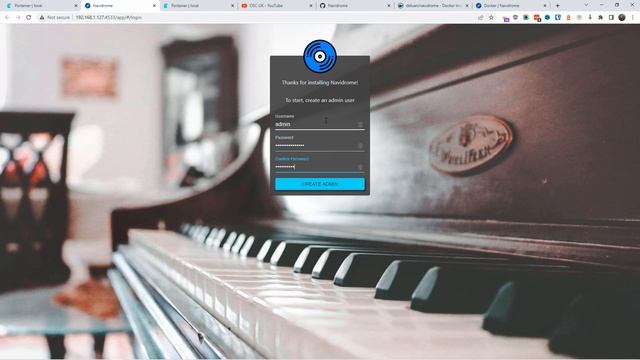The width and height of the screenshot is (640, 360).
Task: Click into the Confirm Password field
Action: [320, 167]
